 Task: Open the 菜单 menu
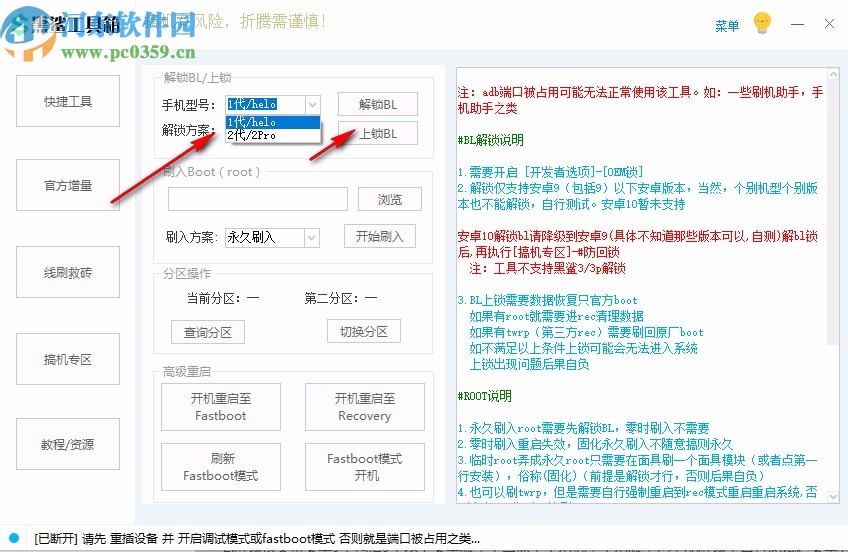point(727,25)
